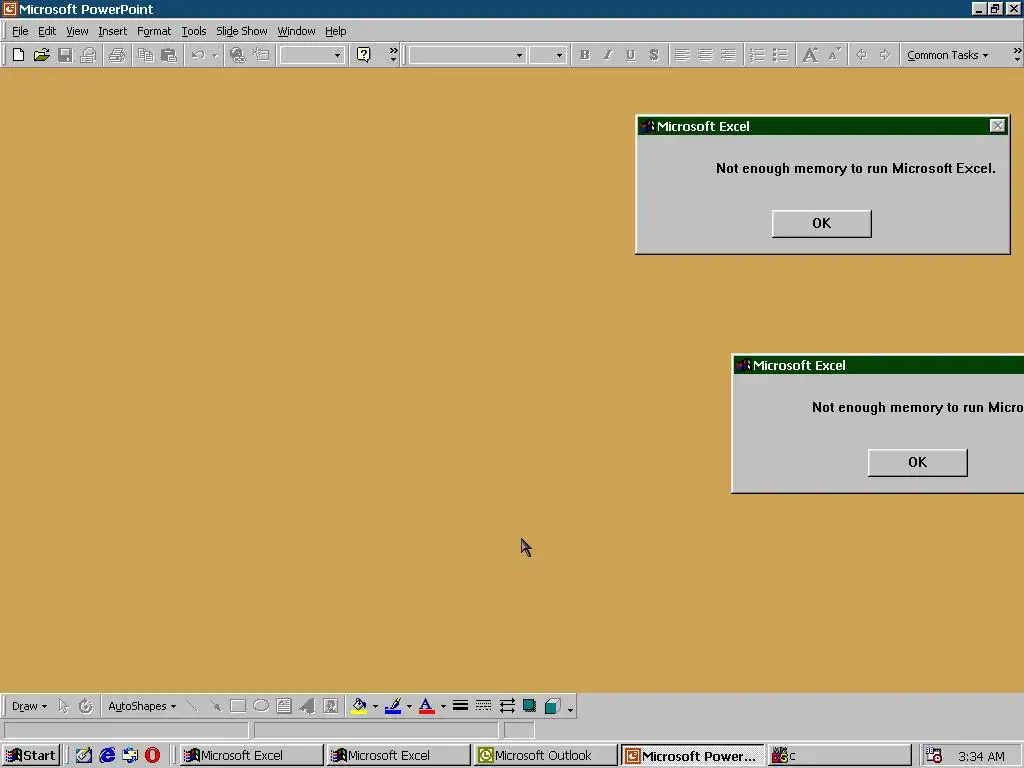
Task: Toggle Align Left
Action: point(682,55)
